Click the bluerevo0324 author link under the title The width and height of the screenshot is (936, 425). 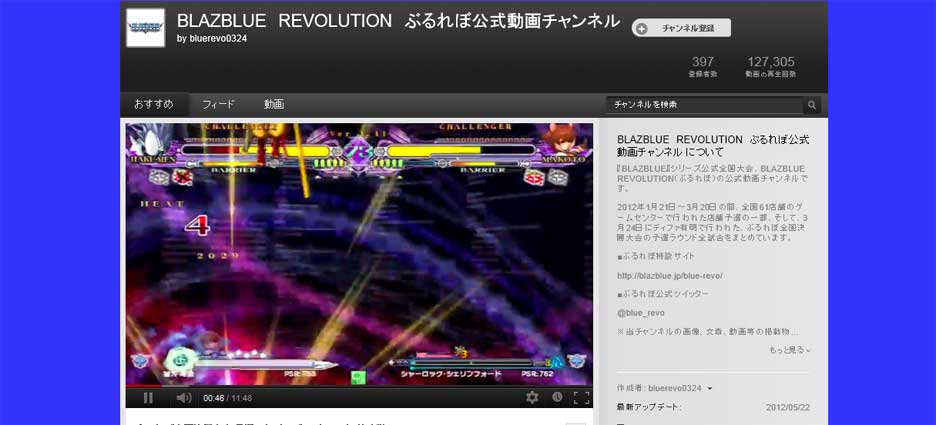pyautogui.click(x=218, y=39)
